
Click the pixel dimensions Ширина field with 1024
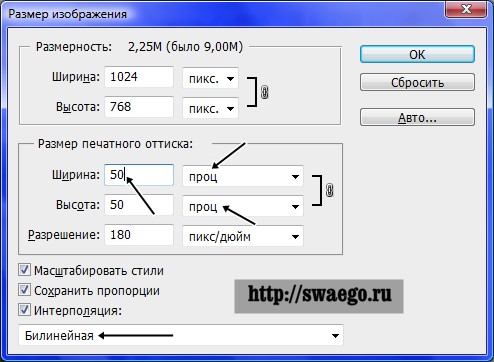click(x=139, y=77)
